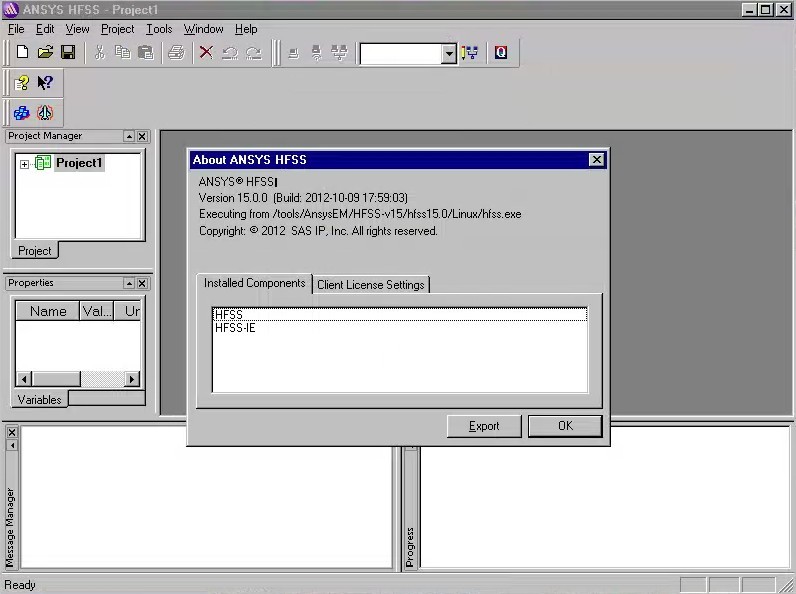The height and width of the screenshot is (594, 796).
Task: Click the What's This pointer help icon
Action: pos(45,83)
